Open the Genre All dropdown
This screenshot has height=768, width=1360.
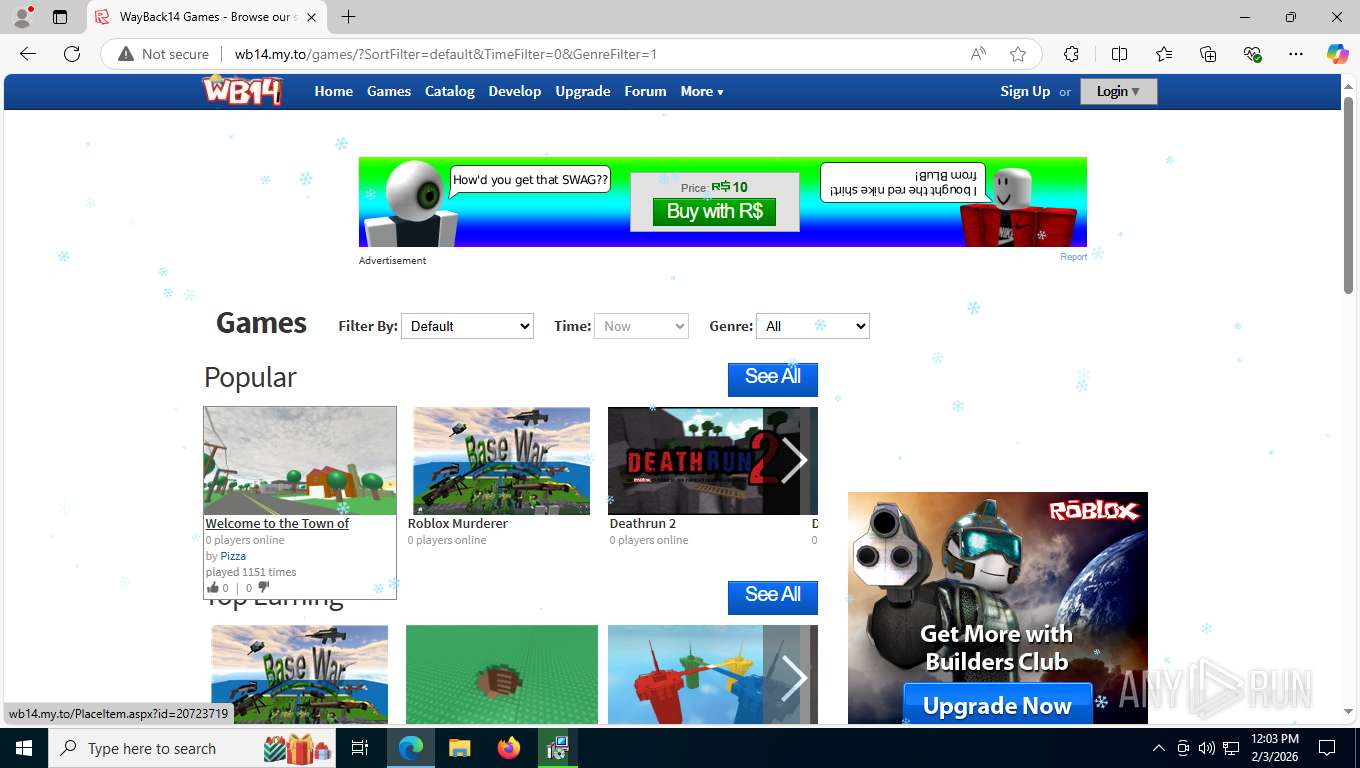pyautogui.click(x=813, y=326)
